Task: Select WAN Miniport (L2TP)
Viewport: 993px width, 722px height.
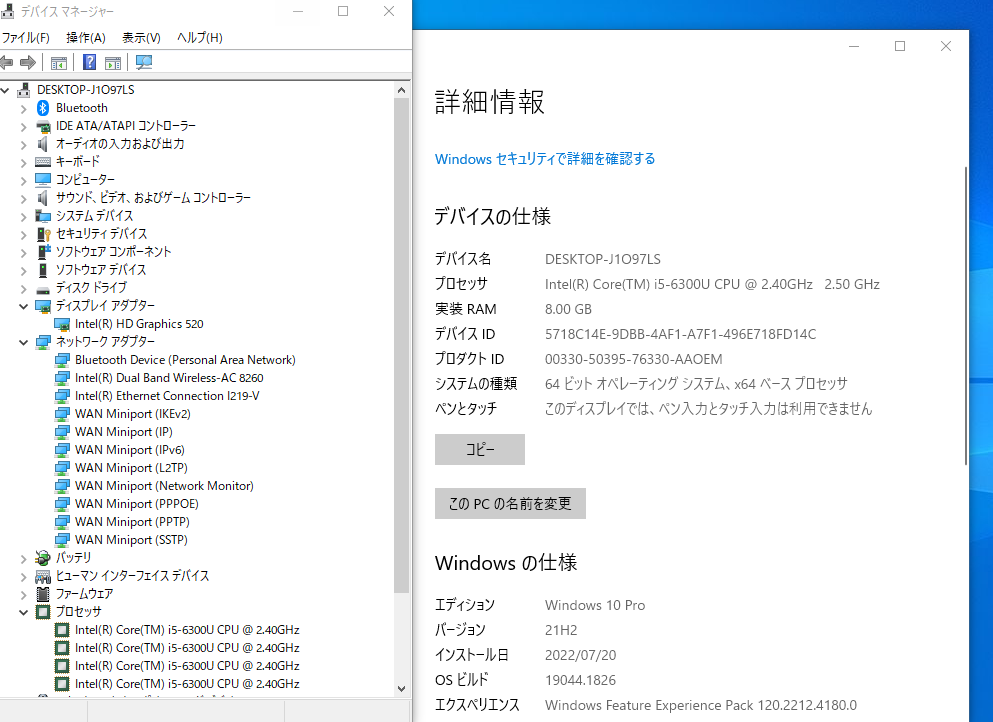Action: tap(131, 467)
